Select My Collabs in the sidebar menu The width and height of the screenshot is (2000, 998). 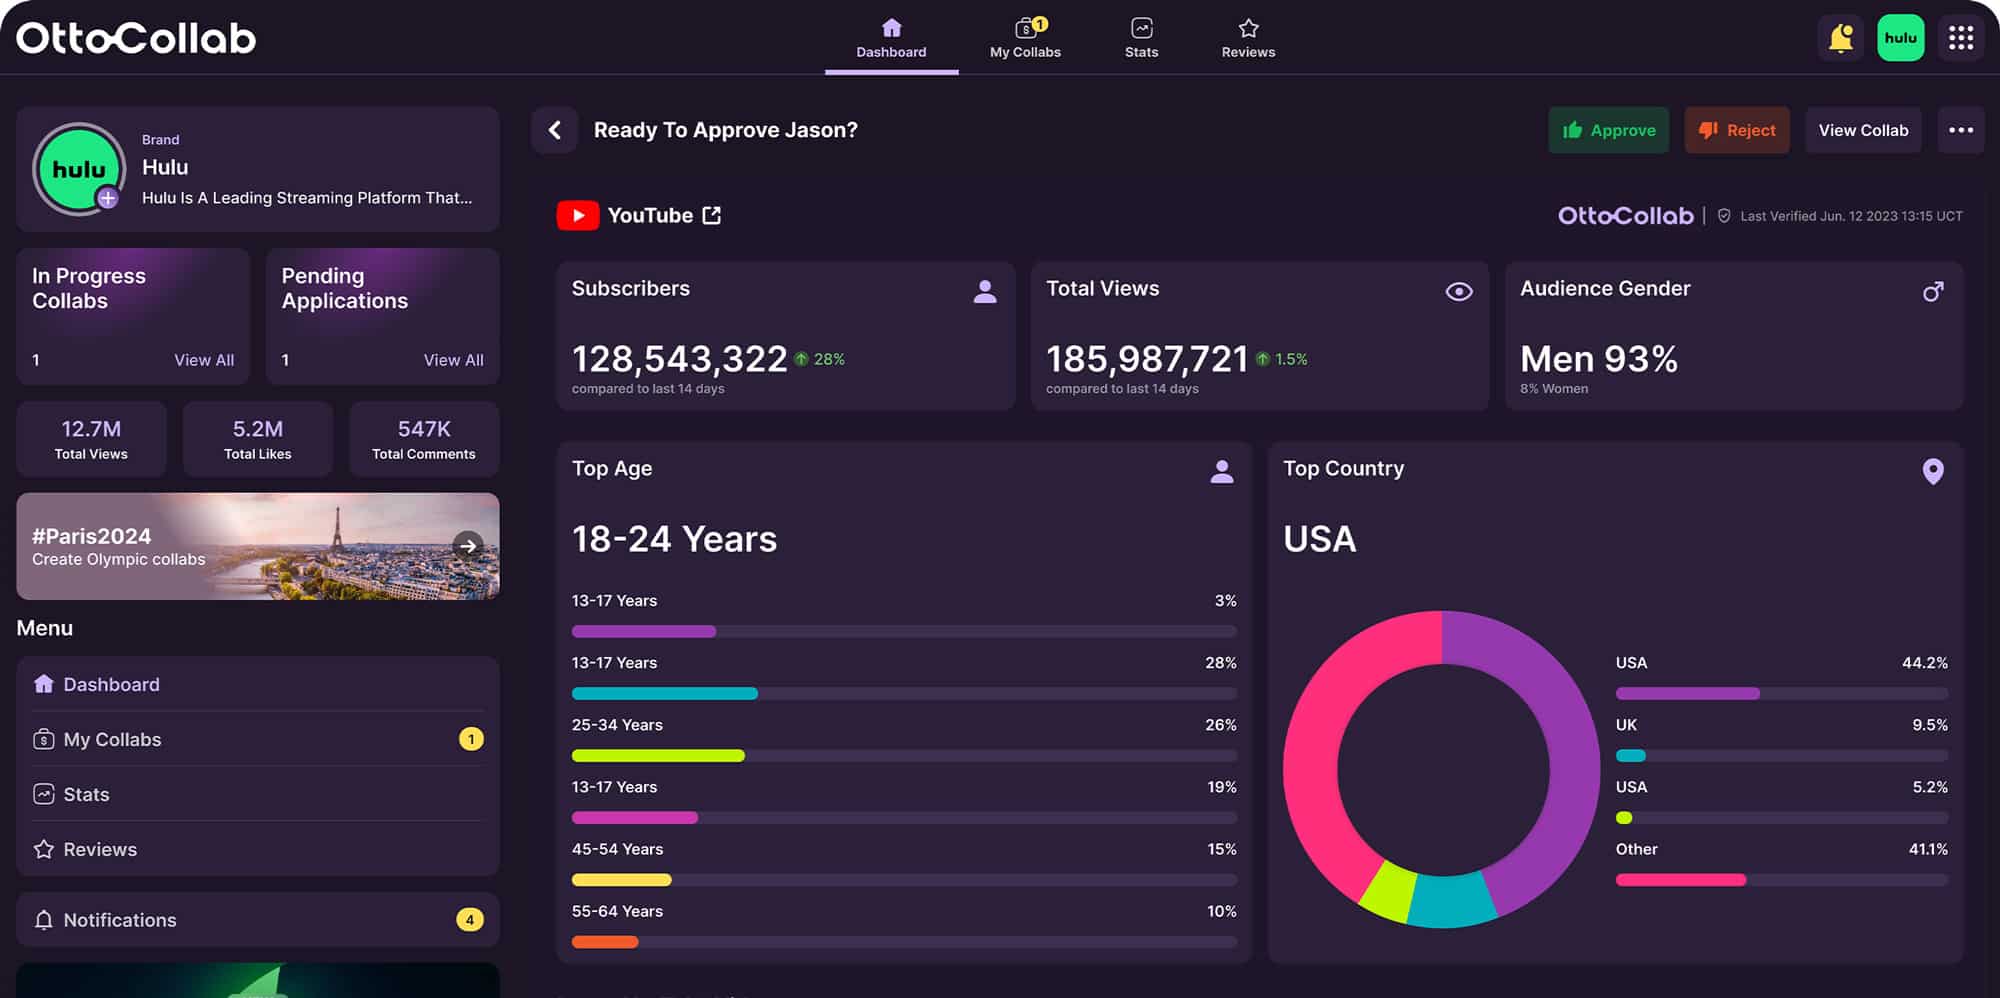coord(258,739)
